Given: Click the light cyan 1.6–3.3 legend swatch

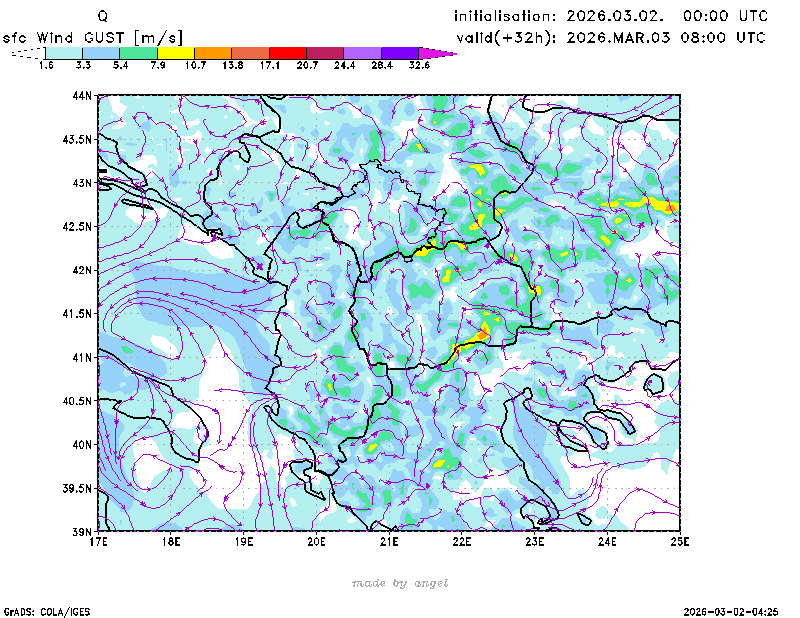Looking at the screenshot, I should click(x=64, y=52).
